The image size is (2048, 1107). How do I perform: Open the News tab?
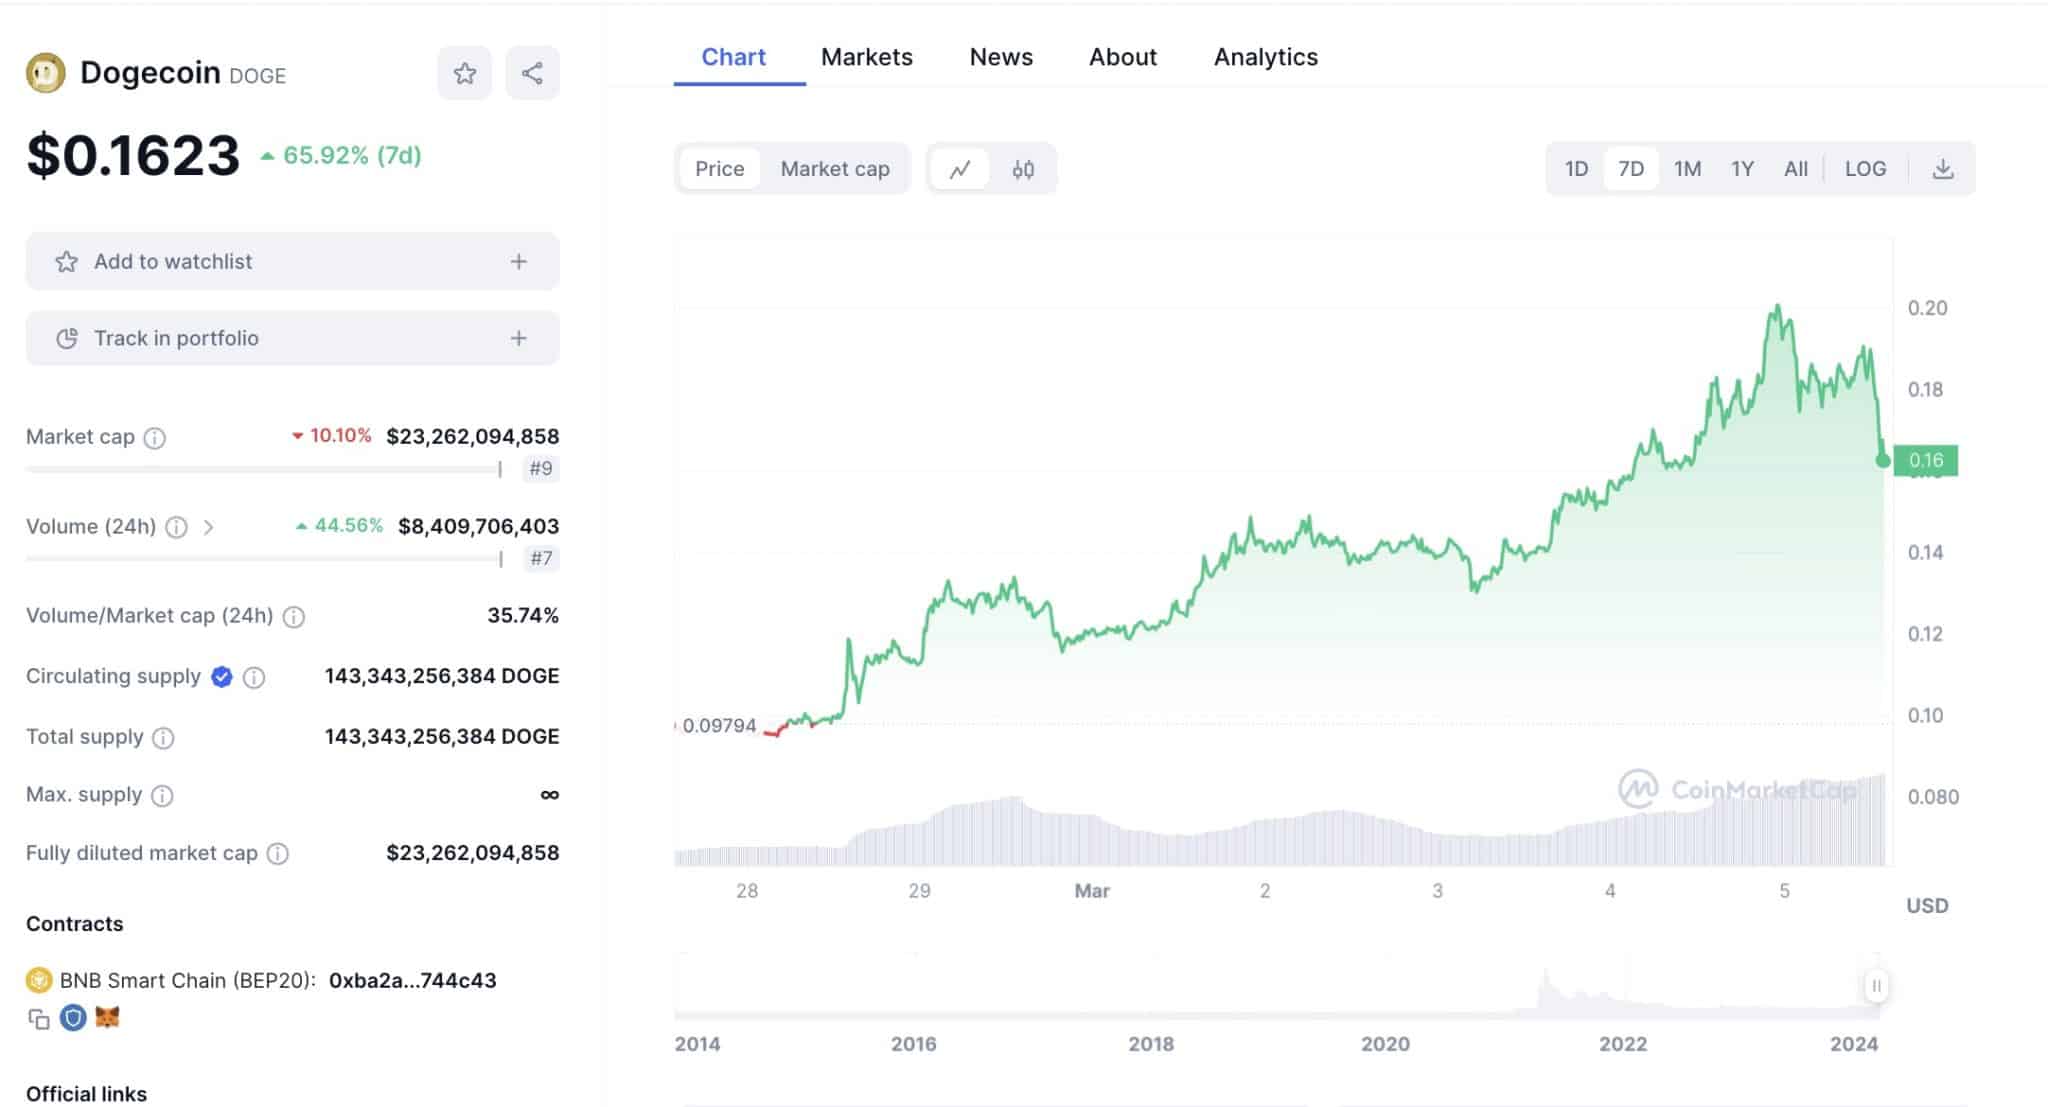pyautogui.click(x=1001, y=57)
